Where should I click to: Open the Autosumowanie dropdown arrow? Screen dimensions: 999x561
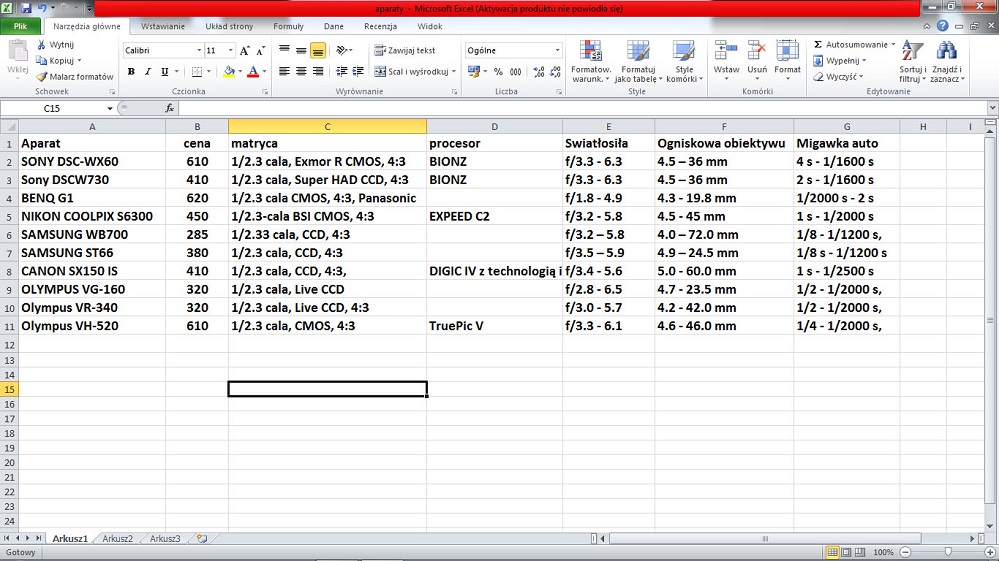click(893, 45)
